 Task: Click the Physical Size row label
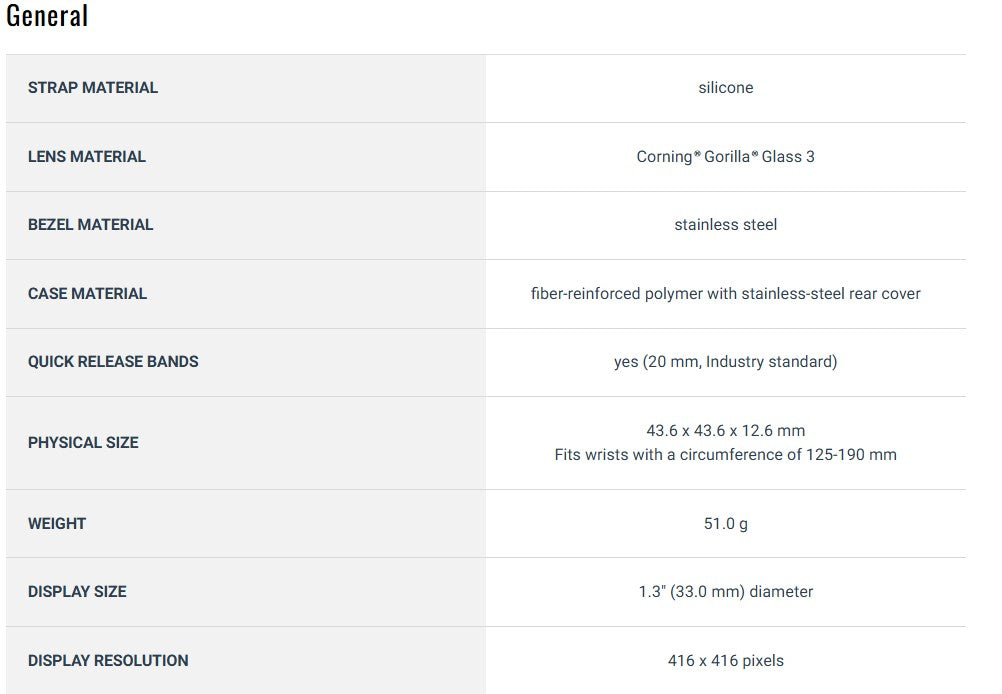coord(83,443)
